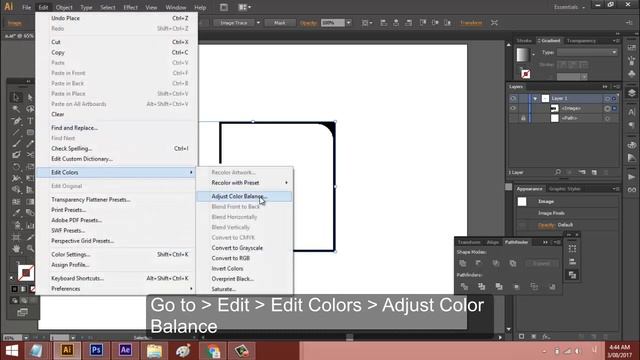Image resolution: width=640 pixels, height=360 pixels.
Task: Select the Rotate tool
Action: point(16,167)
